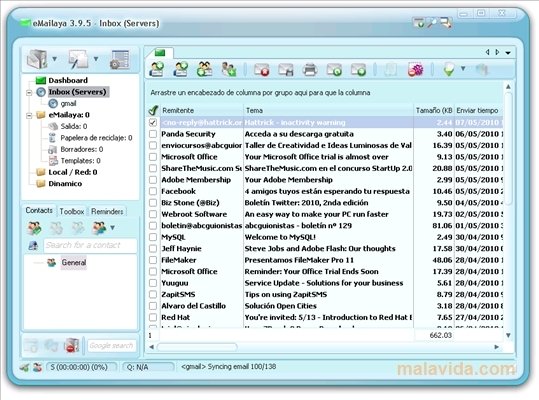Check the Red Hat email checkbox
This screenshot has height=400, width=539.
(x=153, y=317)
